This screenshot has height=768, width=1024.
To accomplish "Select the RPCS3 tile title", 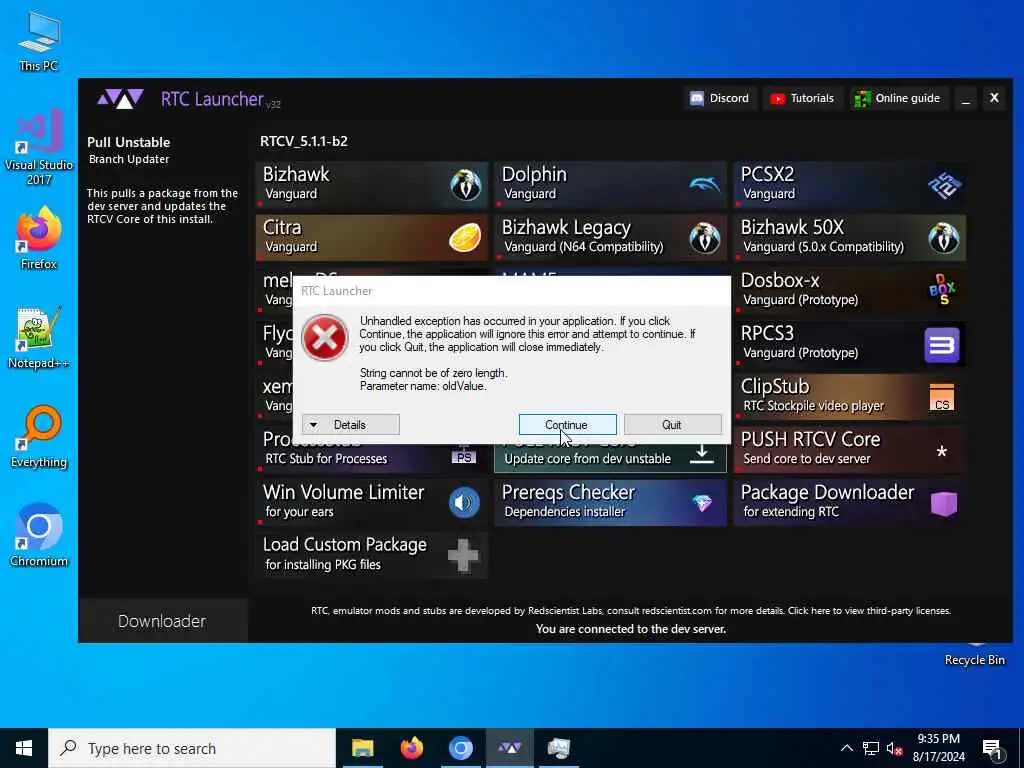I will click(x=767, y=333).
